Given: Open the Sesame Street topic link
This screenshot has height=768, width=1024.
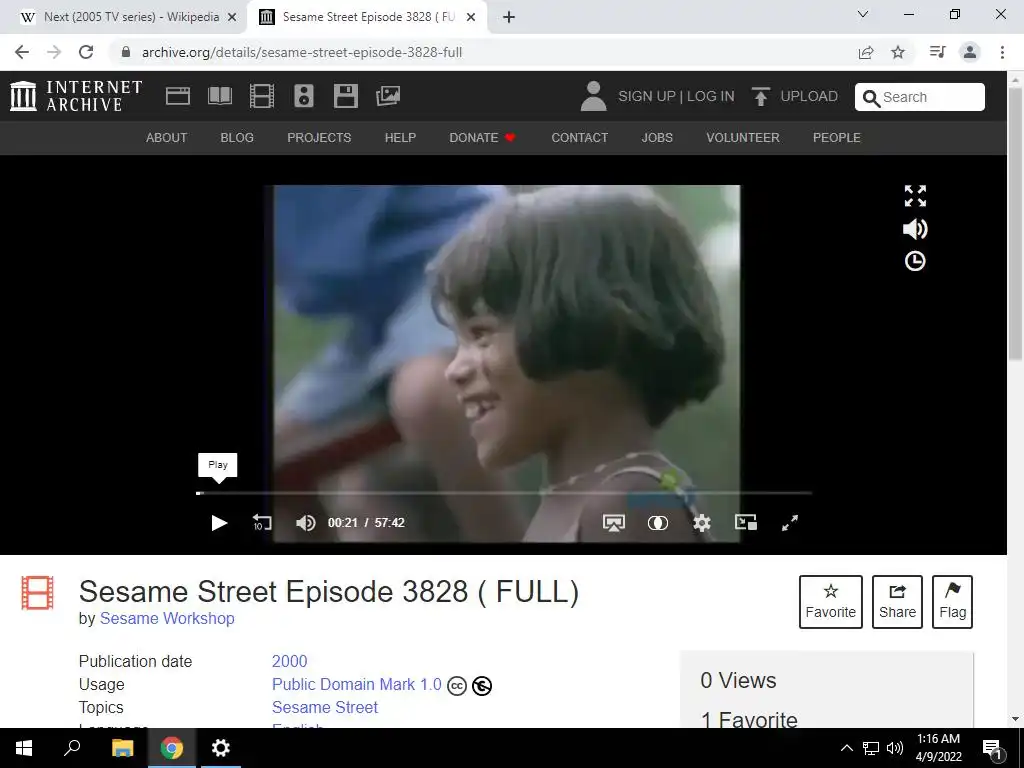Looking at the screenshot, I should point(325,707).
